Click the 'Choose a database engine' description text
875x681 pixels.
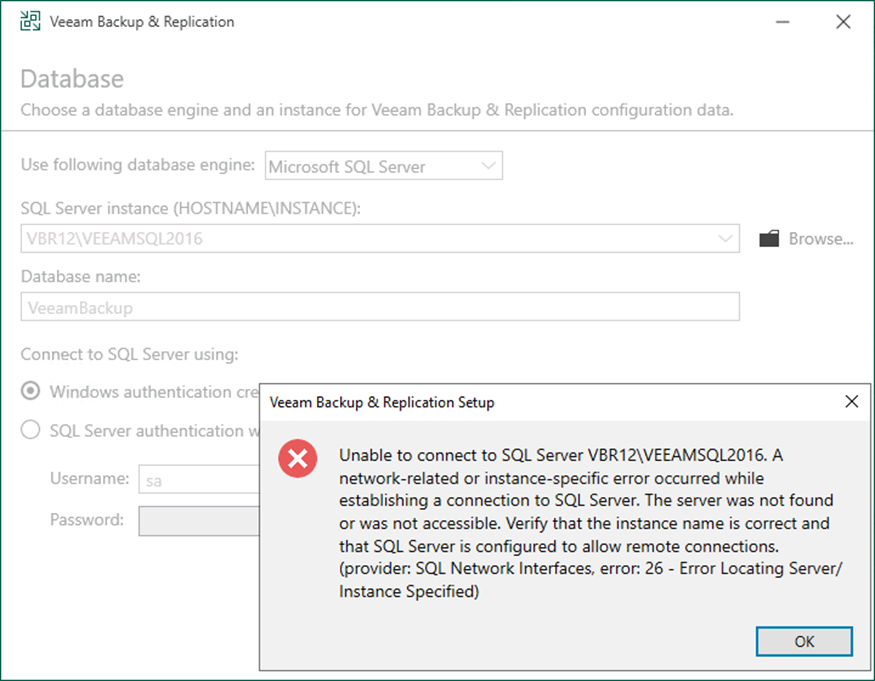(x=377, y=110)
